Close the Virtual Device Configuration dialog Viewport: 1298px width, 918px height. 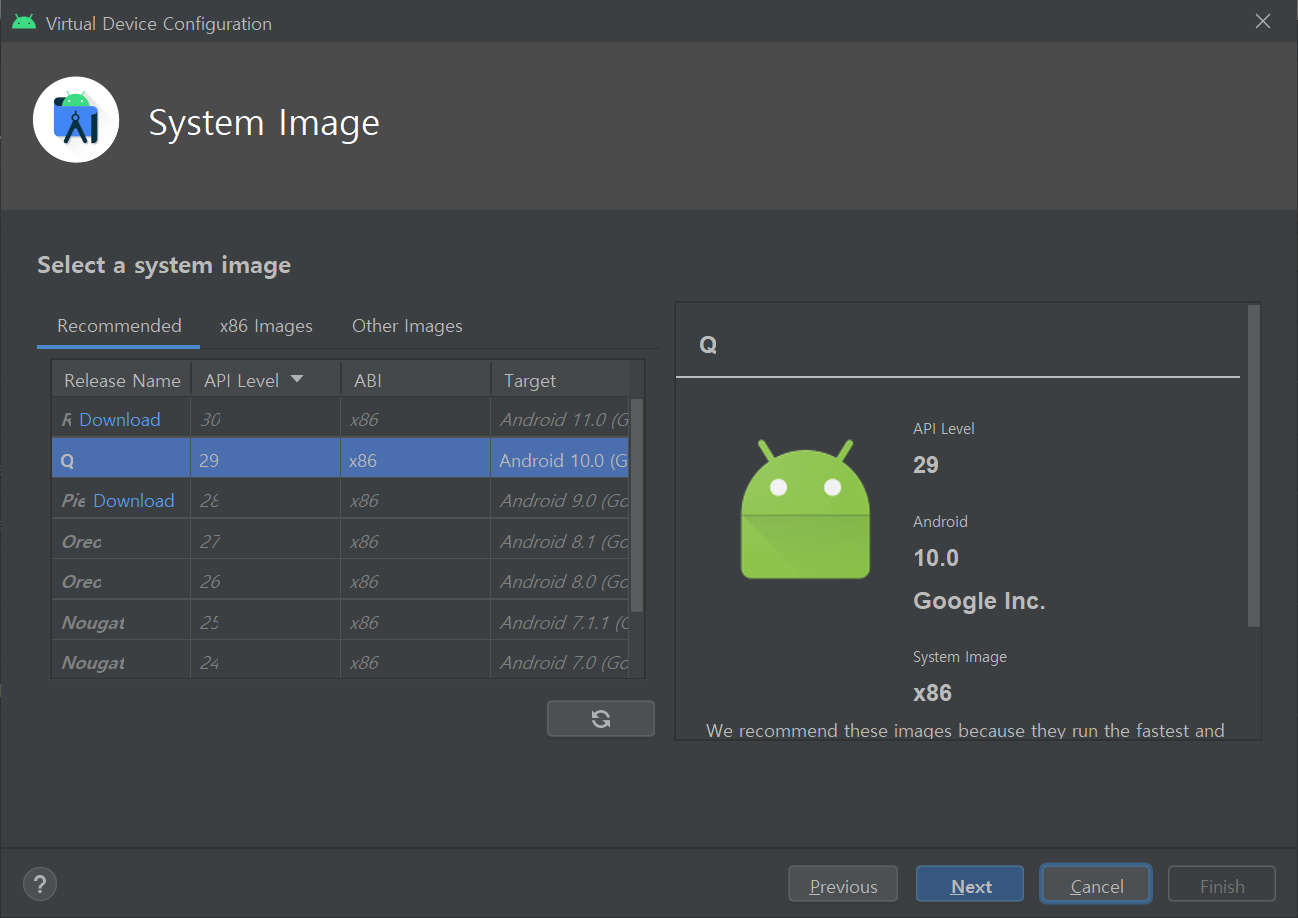click(1263, 22)
